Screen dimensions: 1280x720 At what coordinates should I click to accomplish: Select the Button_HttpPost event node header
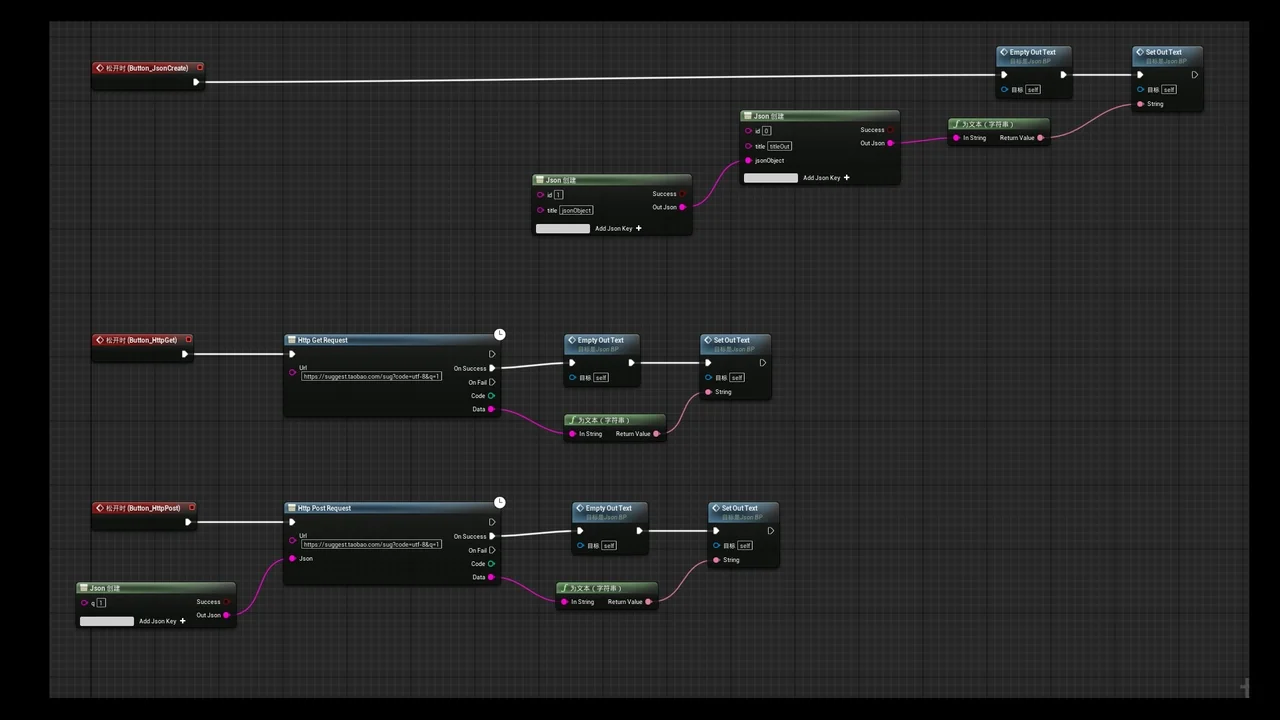tap(143, 508)
